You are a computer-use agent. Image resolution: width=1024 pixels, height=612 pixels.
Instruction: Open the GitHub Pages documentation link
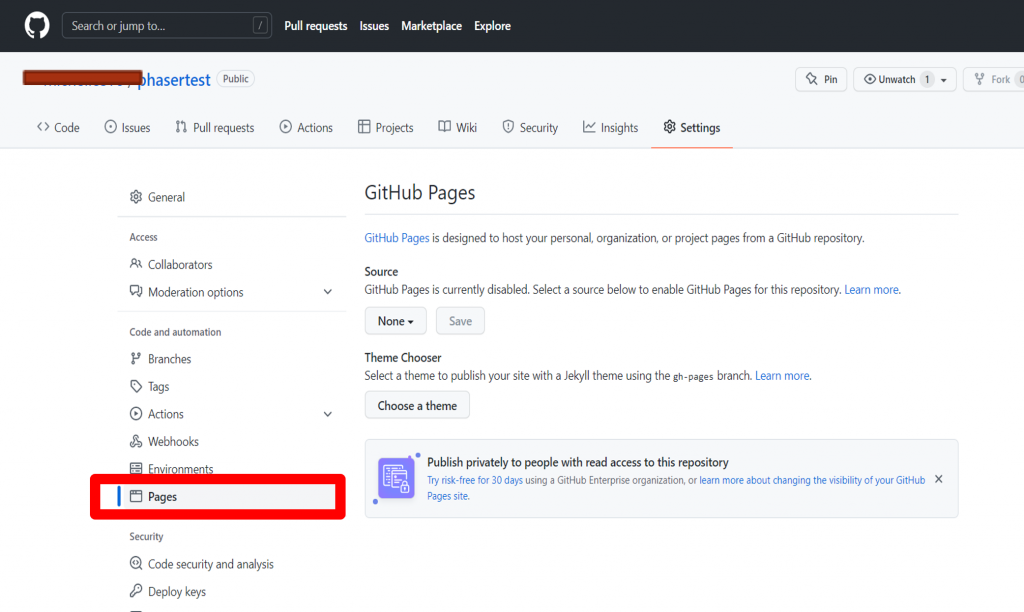pos(397,238)
